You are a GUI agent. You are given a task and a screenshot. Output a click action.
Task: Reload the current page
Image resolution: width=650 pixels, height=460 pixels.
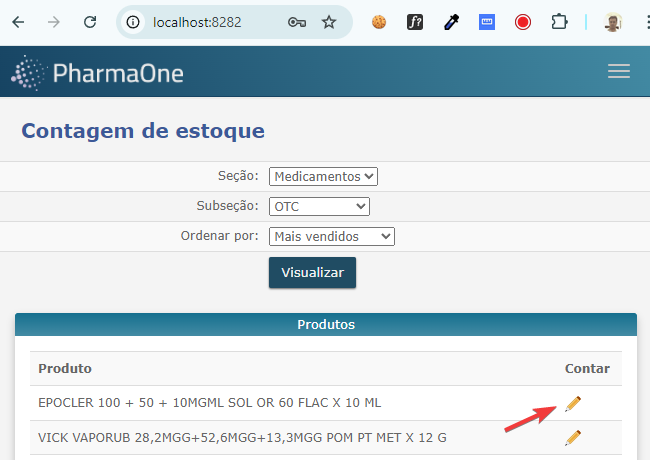[x=90, y=22]
